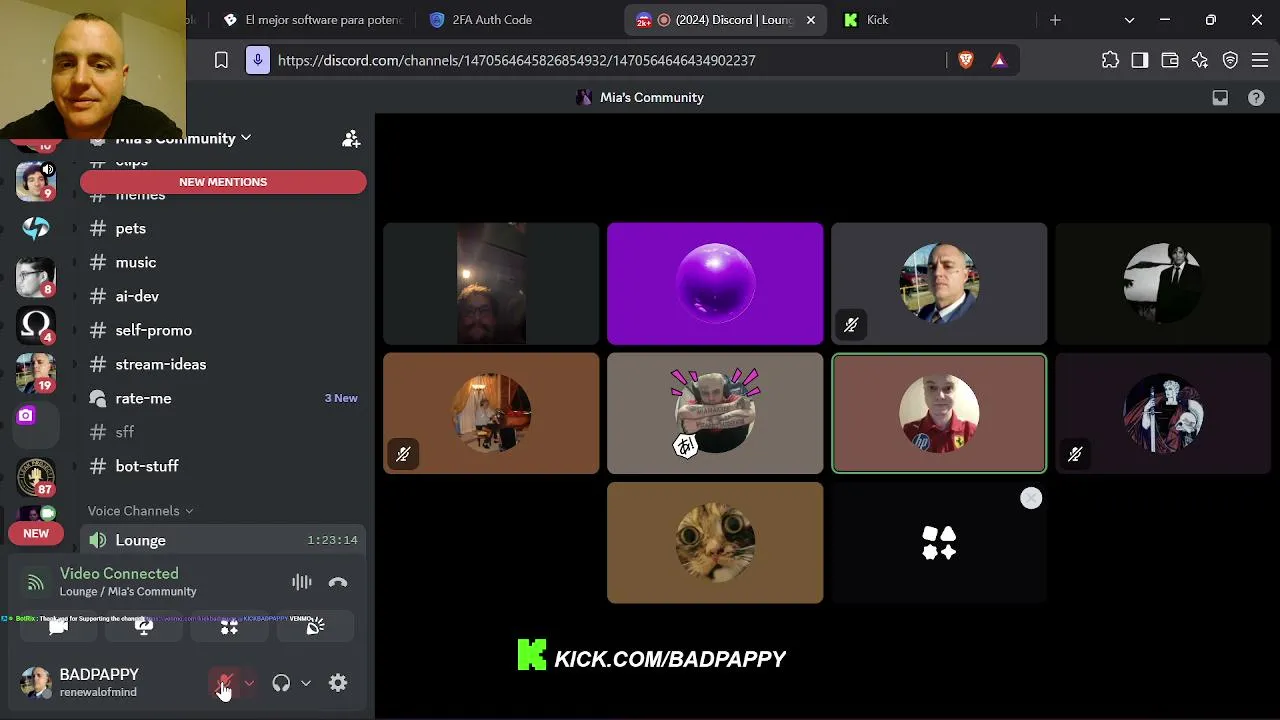Turn on camera in the voice panel
Viewport: 1280px width, 720px height.
(x=58, y=626)
